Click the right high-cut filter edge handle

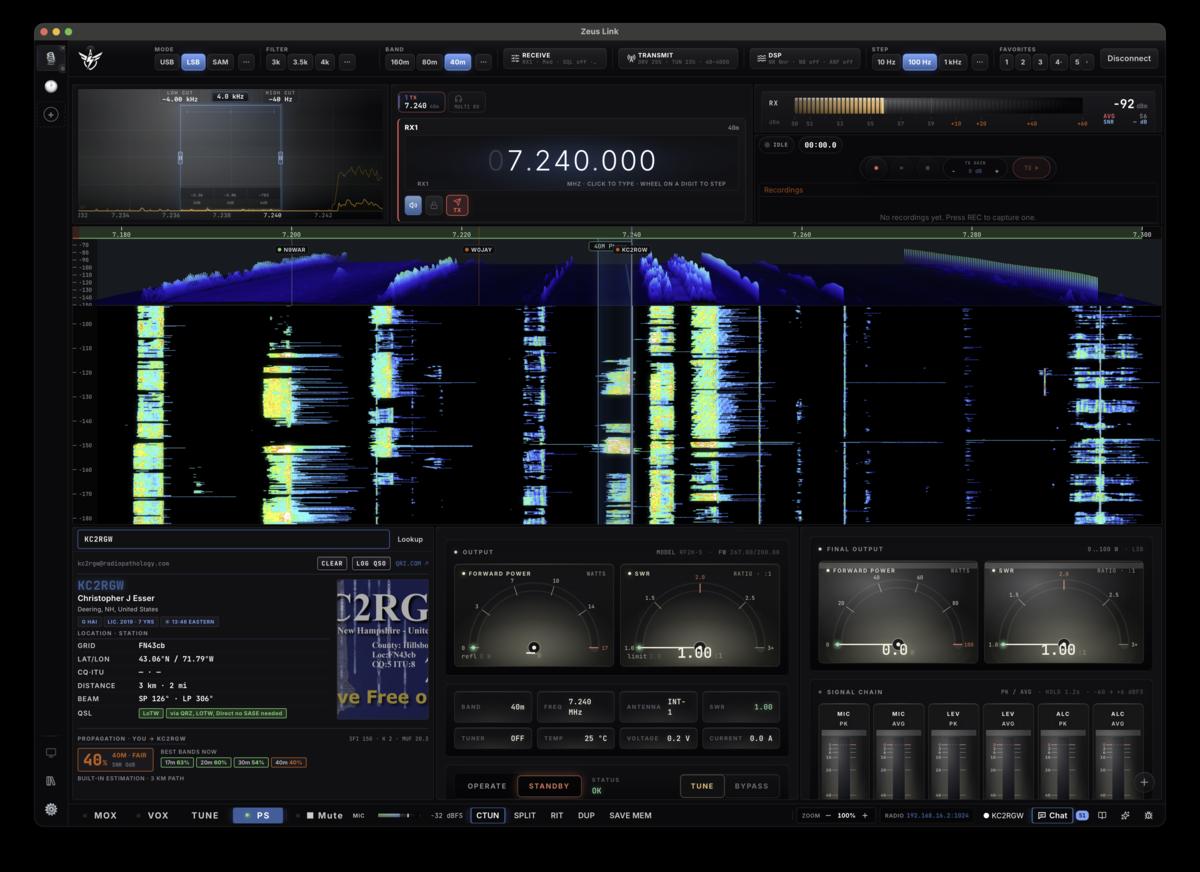(x=281, y=158)
